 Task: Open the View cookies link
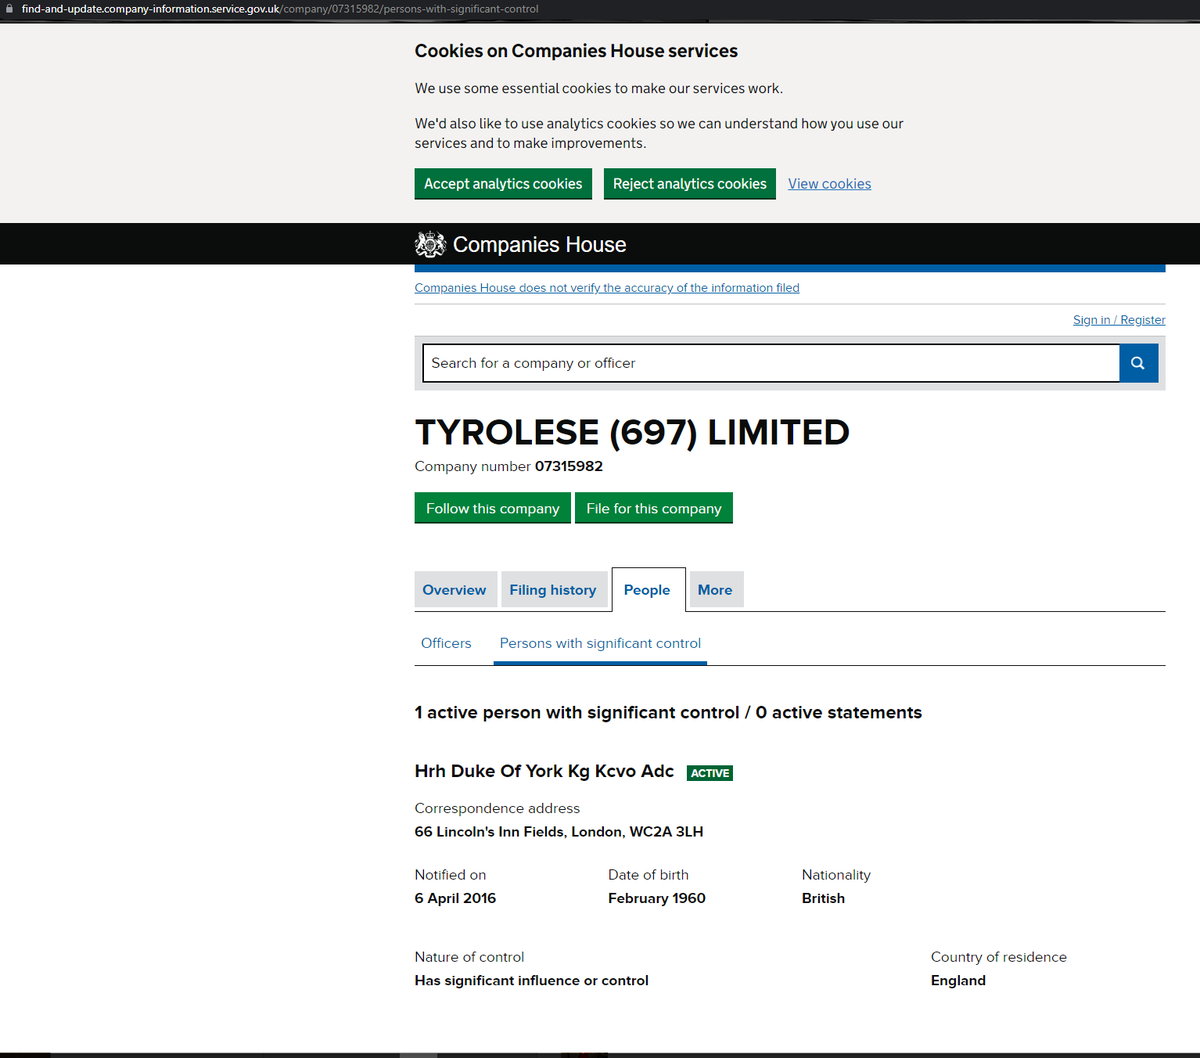829,184
